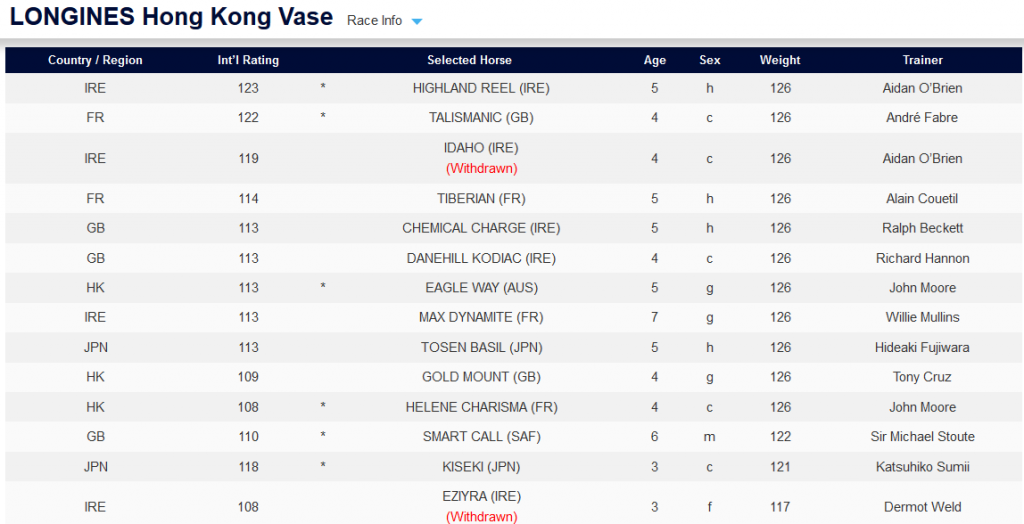Click the Int'l Rating column header

click(248, 60)
